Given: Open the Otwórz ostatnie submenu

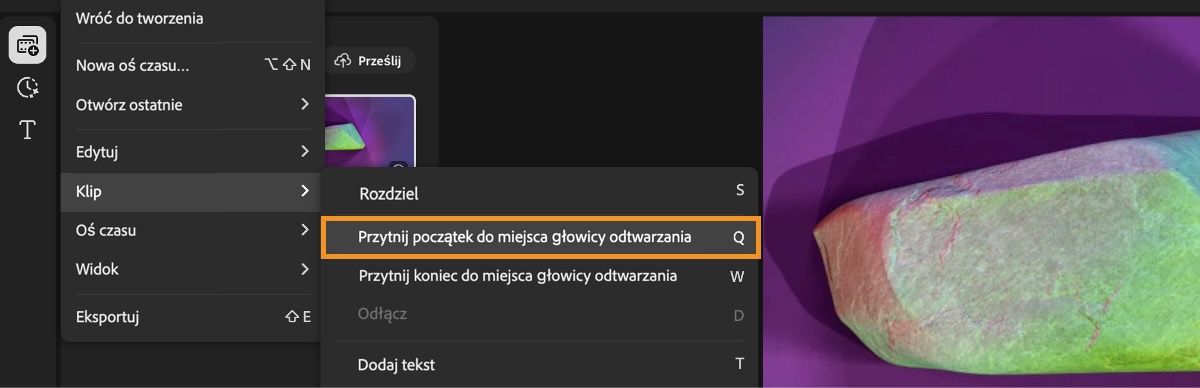Looking at the screenshot, I should (193, 104).
